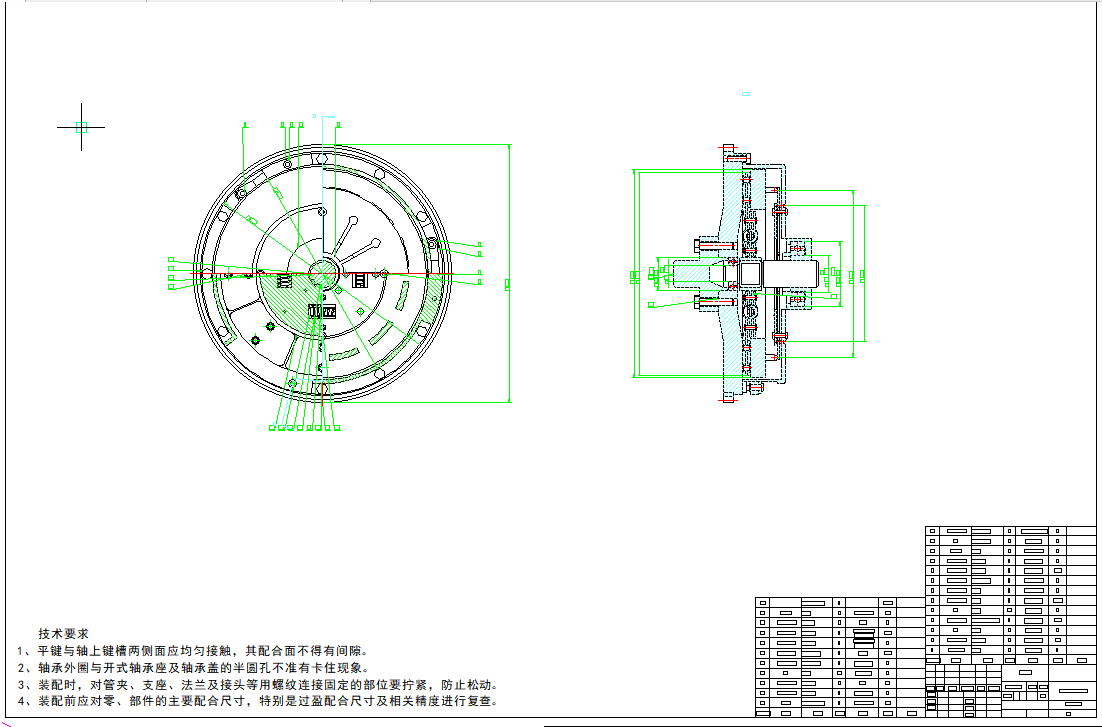Click the 技术要求 heading text
This screenshot has height=727, width=1102.
(63, 633)
